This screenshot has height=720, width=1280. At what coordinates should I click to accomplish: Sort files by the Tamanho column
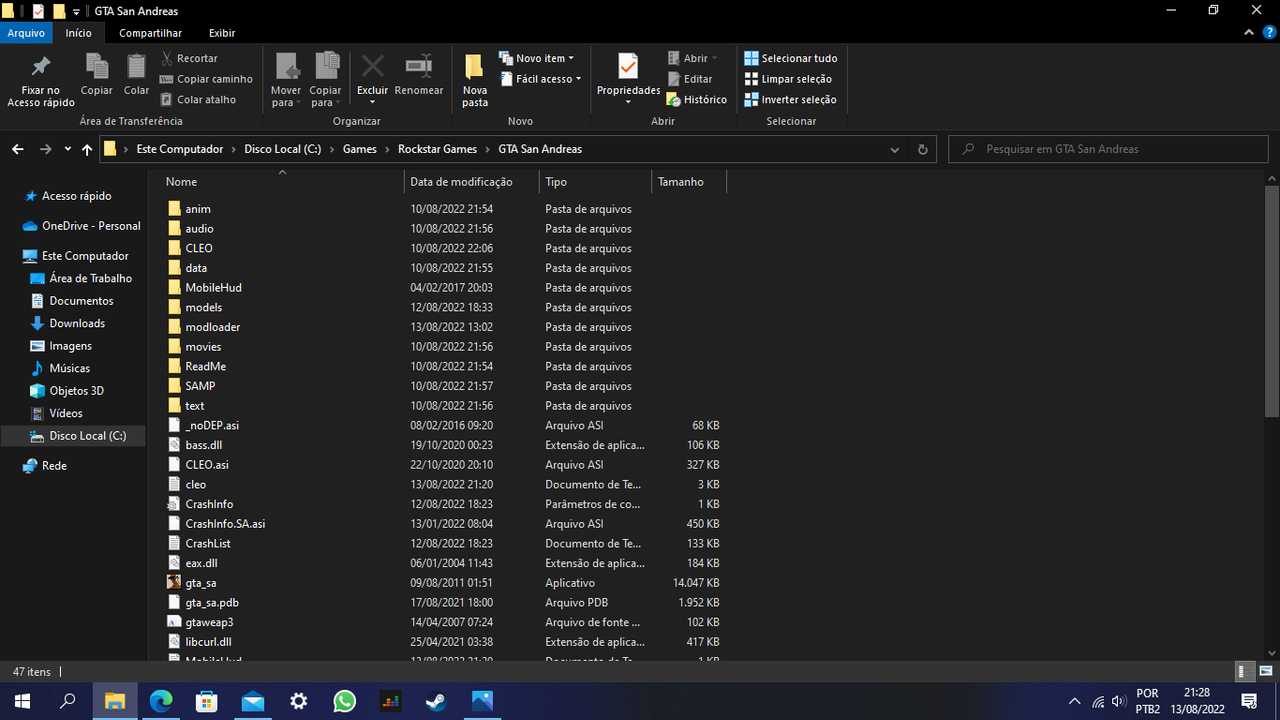689,182
